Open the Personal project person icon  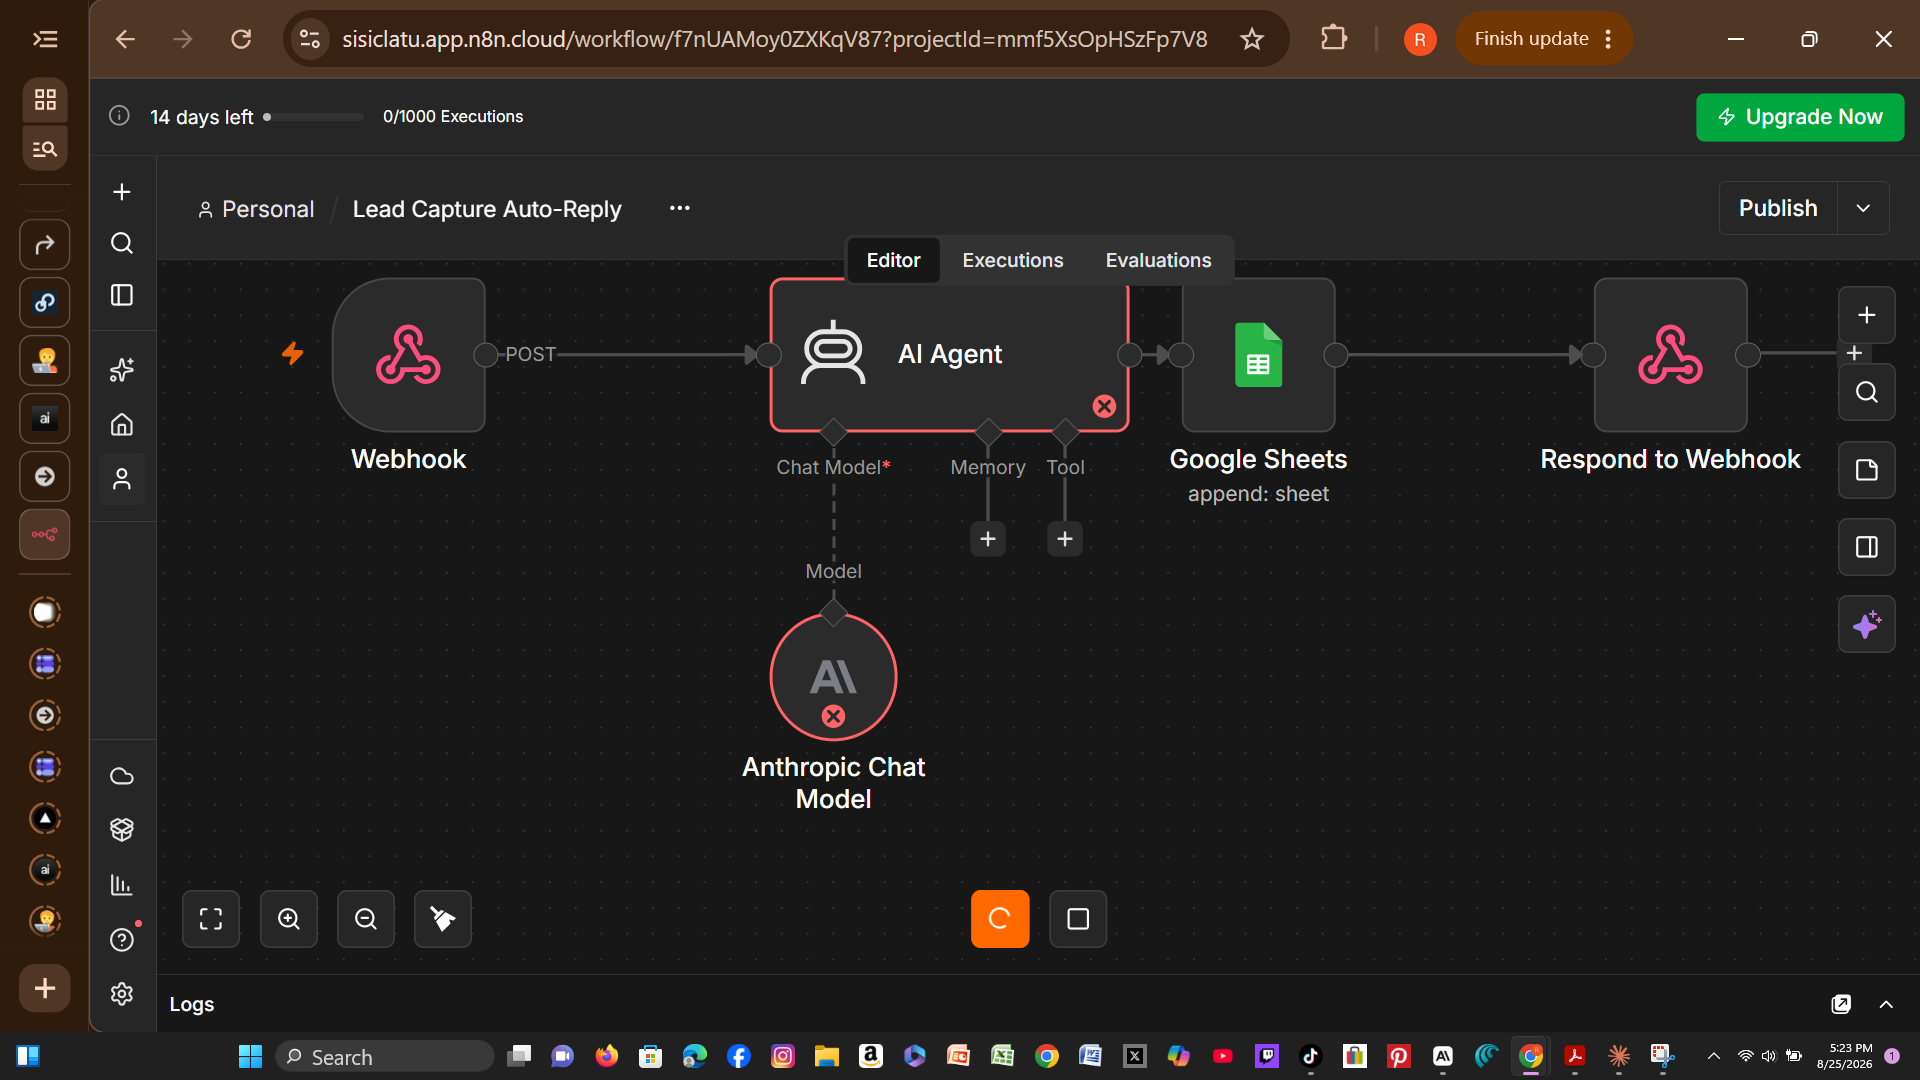[122, 480]
